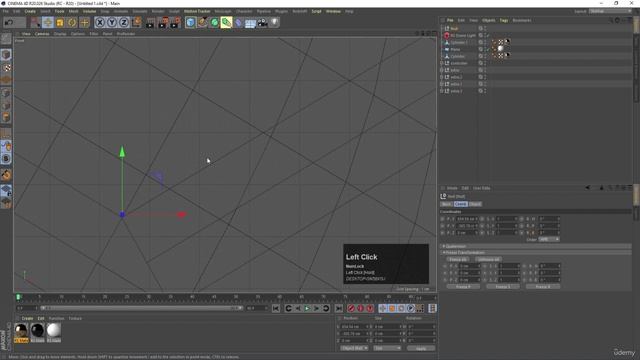The width and height of the screenshot is (640, 360).
Task: Expand the controller object tree
Action: (442, 63)
